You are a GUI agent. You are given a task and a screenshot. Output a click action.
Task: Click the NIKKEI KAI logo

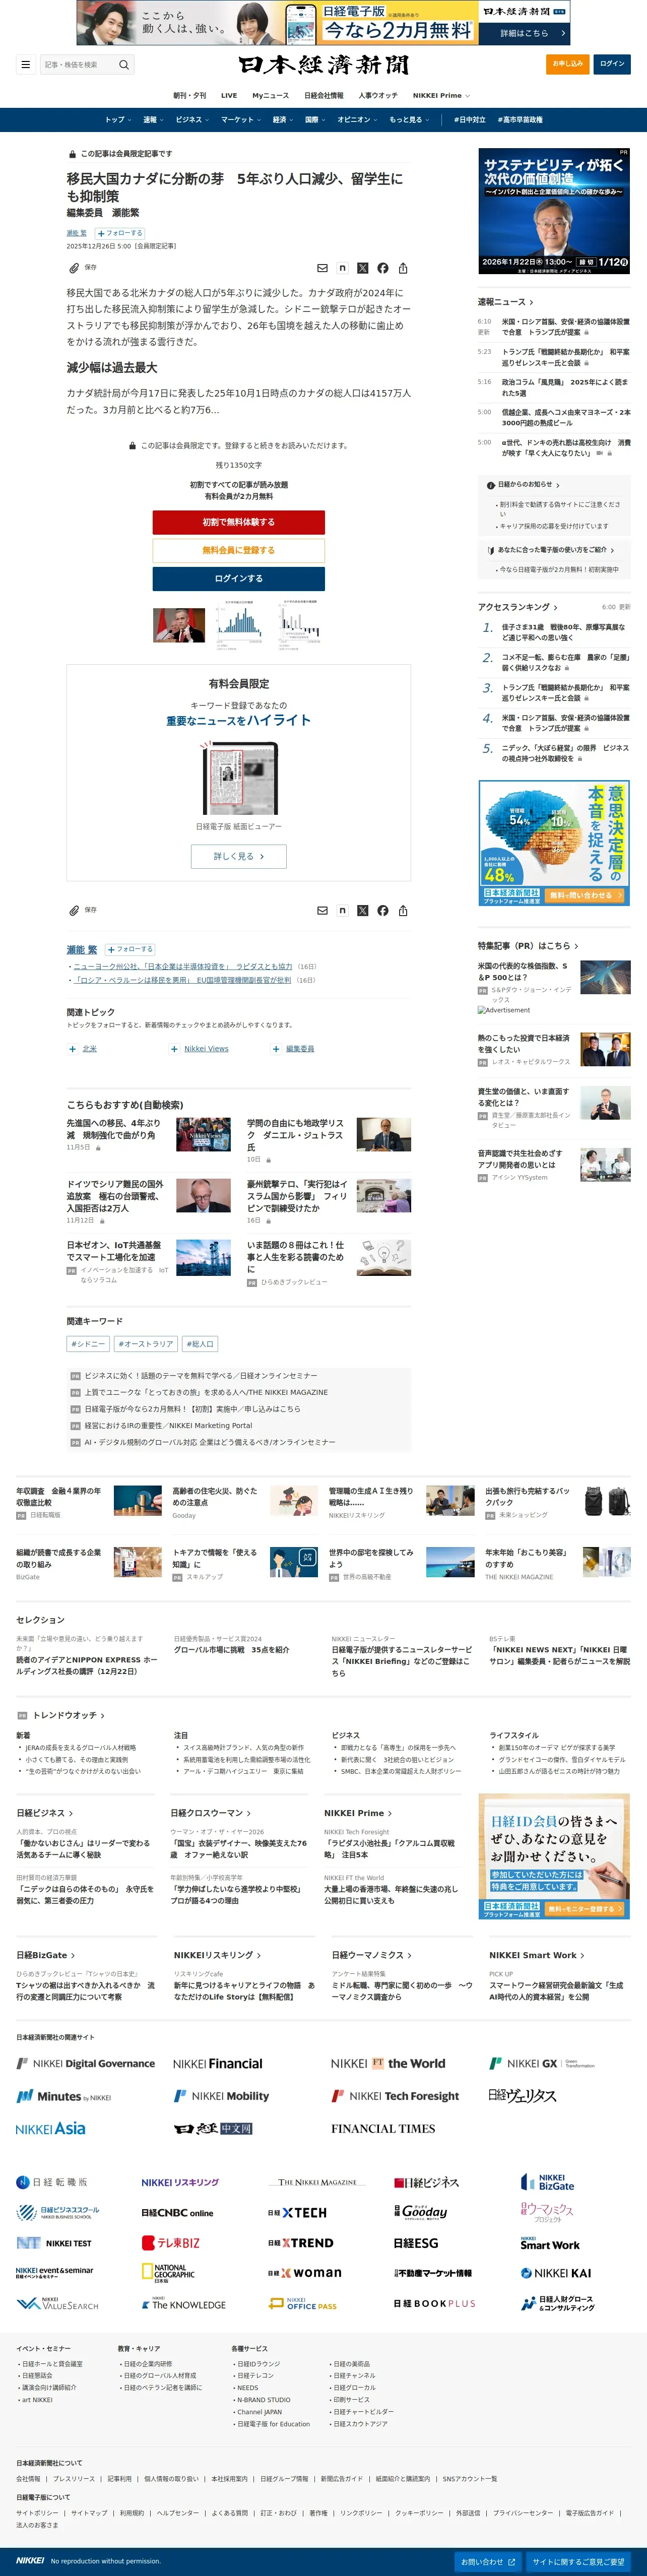(556, 2273)
